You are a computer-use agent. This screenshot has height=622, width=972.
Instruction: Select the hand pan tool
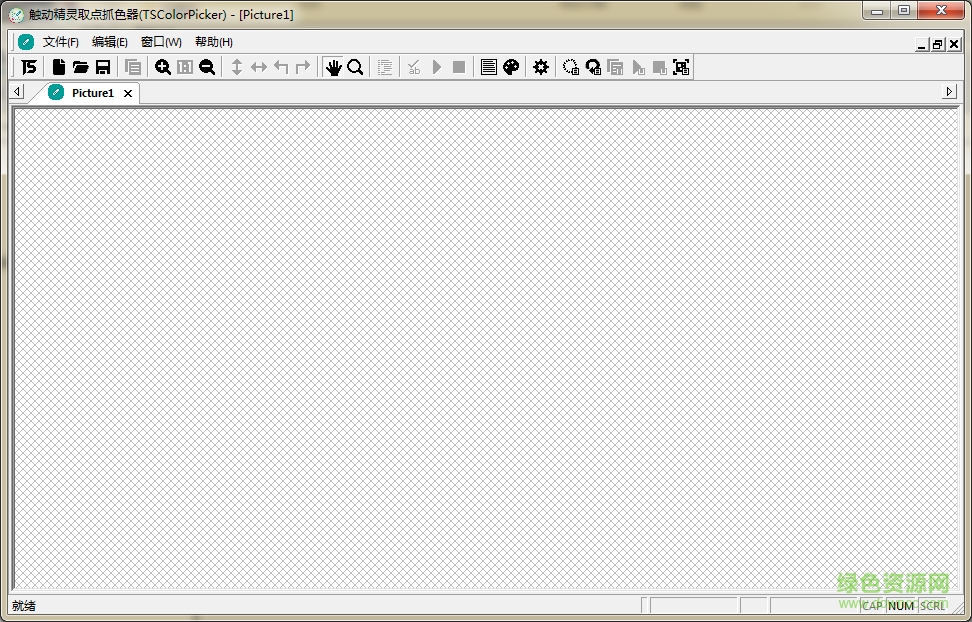pyautogui.click(x=334, y=66)
